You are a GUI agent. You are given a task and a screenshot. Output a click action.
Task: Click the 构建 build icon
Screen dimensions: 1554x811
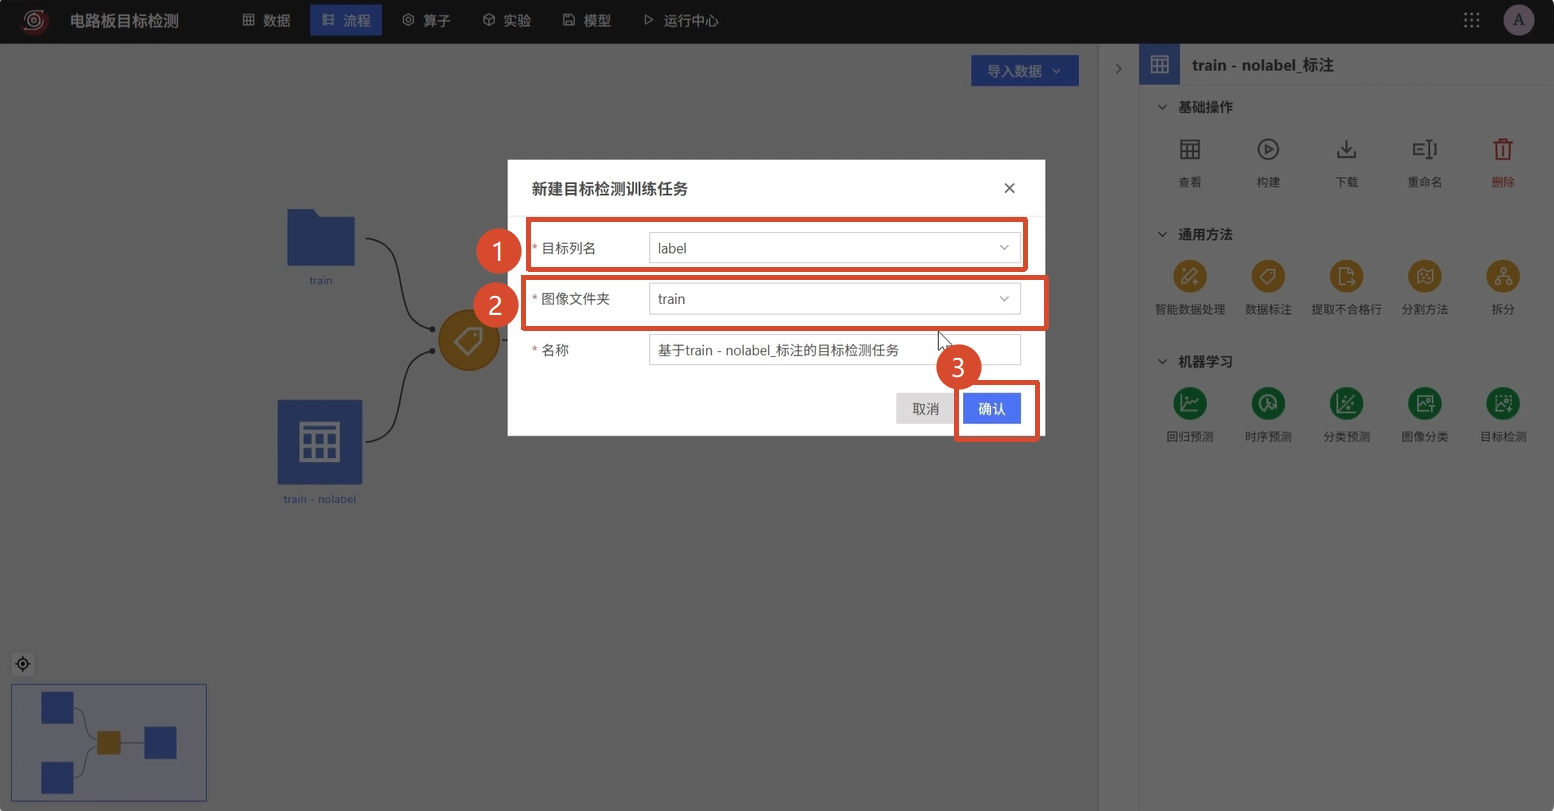tap(1268, 150)
